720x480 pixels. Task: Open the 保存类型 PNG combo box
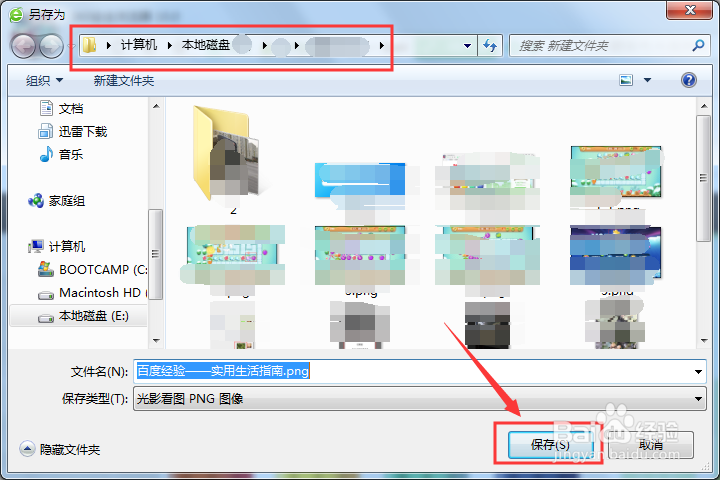click(420, 399)
